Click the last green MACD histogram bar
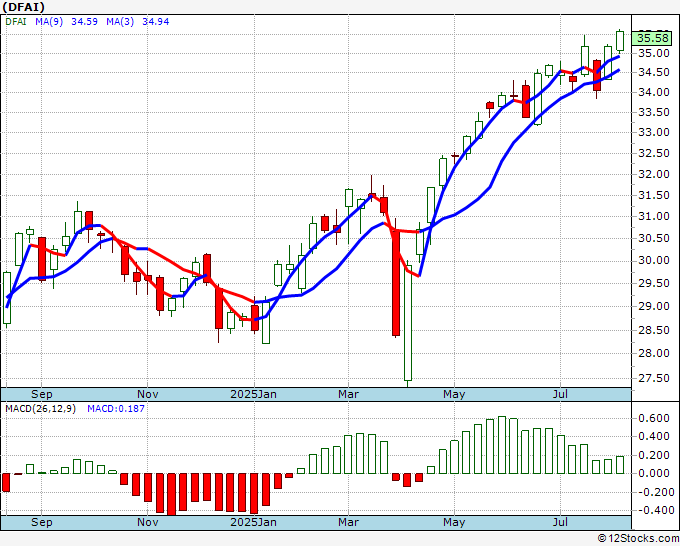This screenshot has height=546, width=680. tap(620, 465)
